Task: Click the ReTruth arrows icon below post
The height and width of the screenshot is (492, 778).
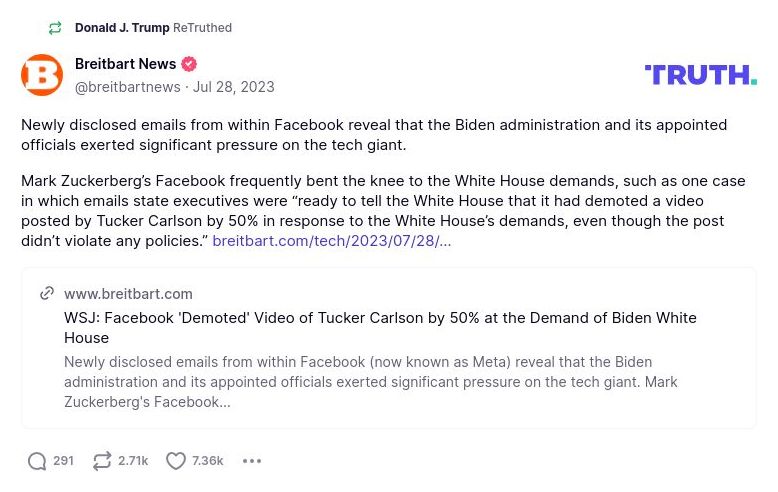Action: point(102,461)
